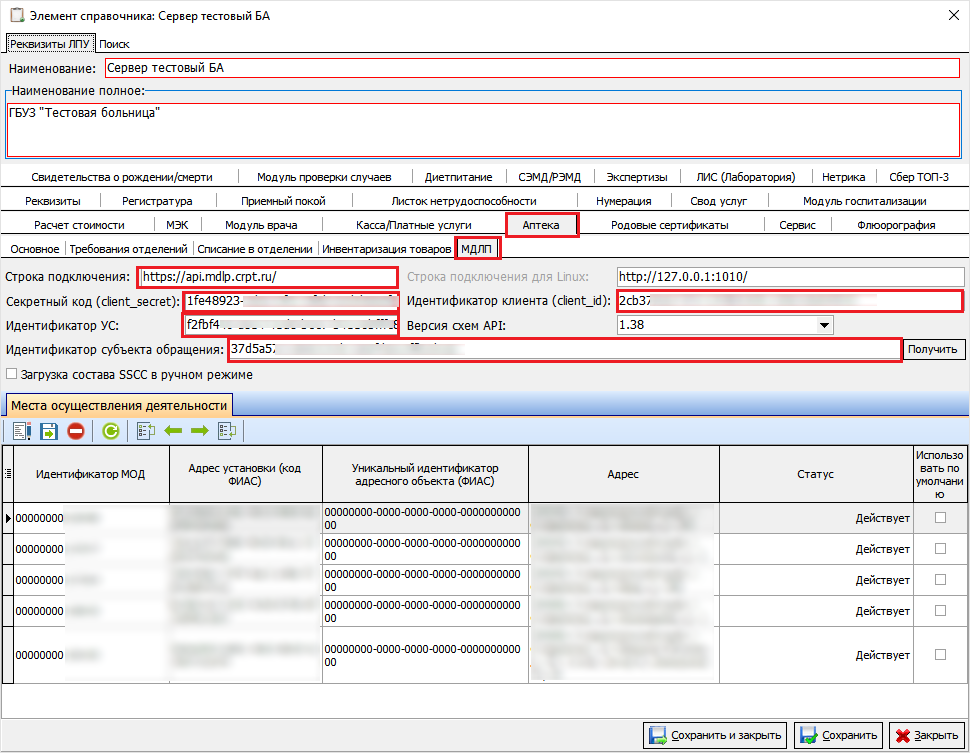Click the last list icon after arrows
This screenshot has height=753, width=970.
click(x=227, y=431)
